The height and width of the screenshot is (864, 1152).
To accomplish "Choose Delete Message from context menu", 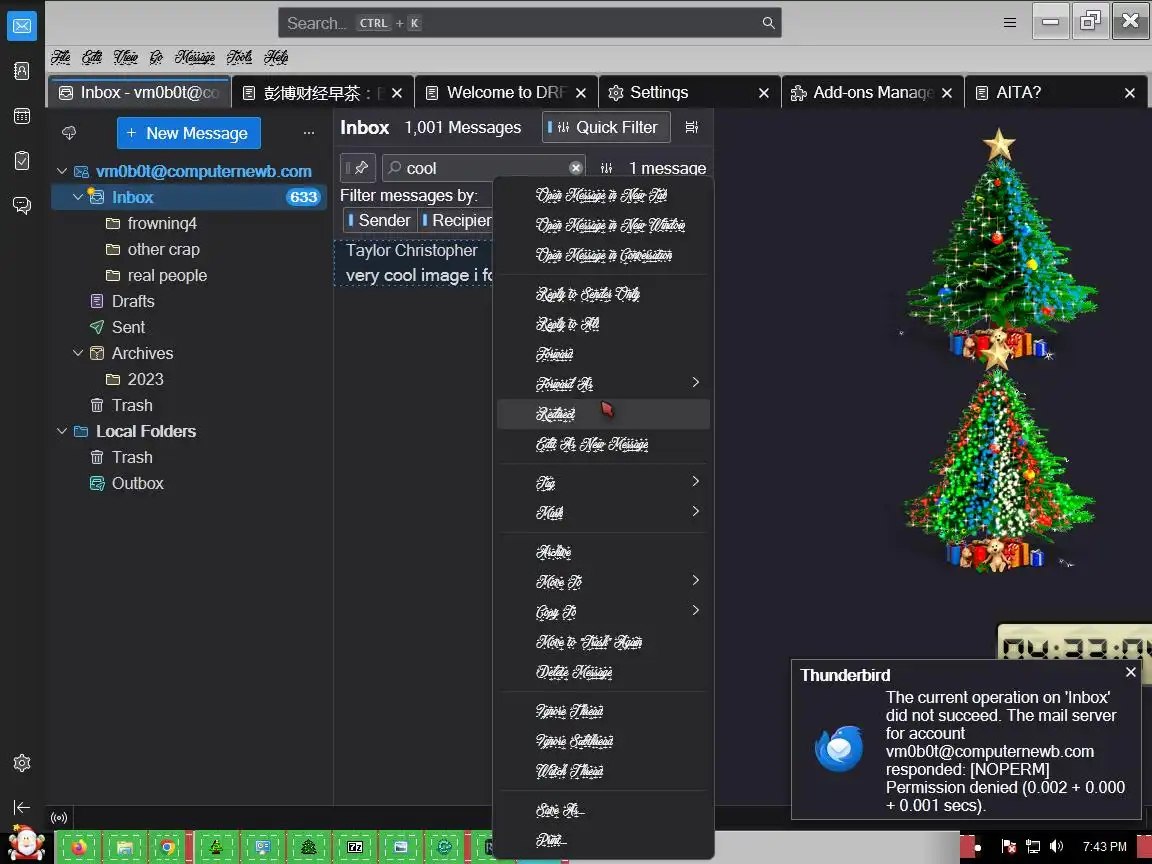I will pyautogui.click(x=604, y=672).
